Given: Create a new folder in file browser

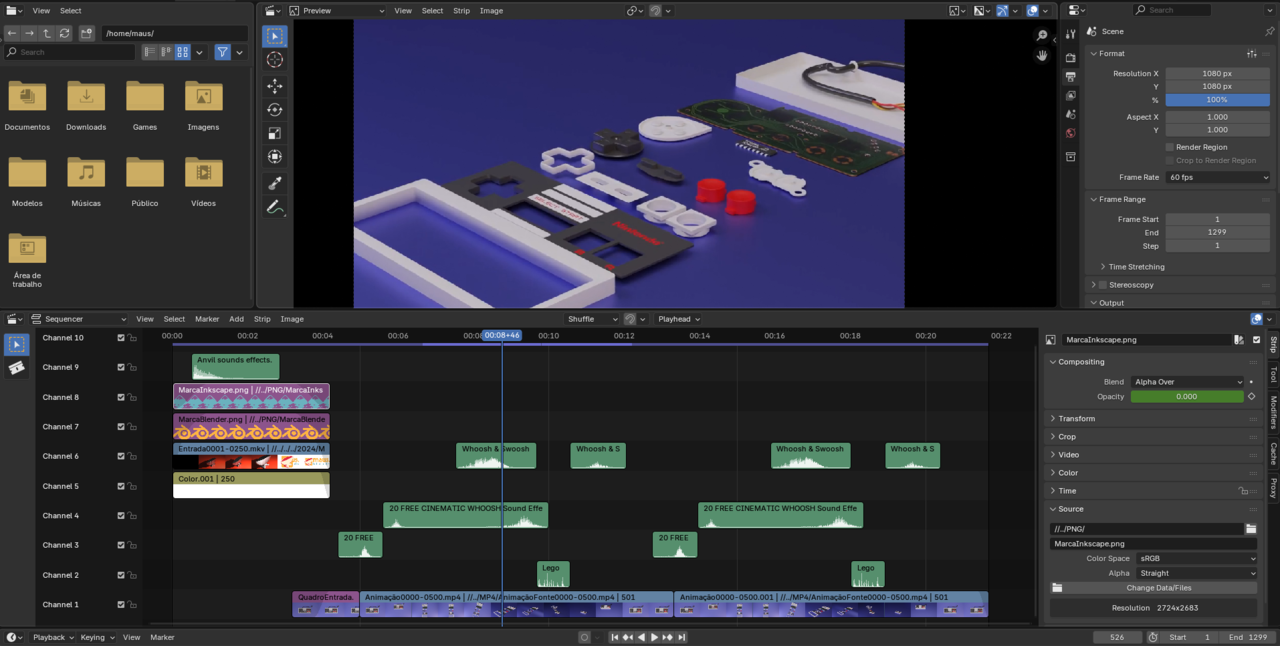Looking at the screenshot, I should click(87, 33).
